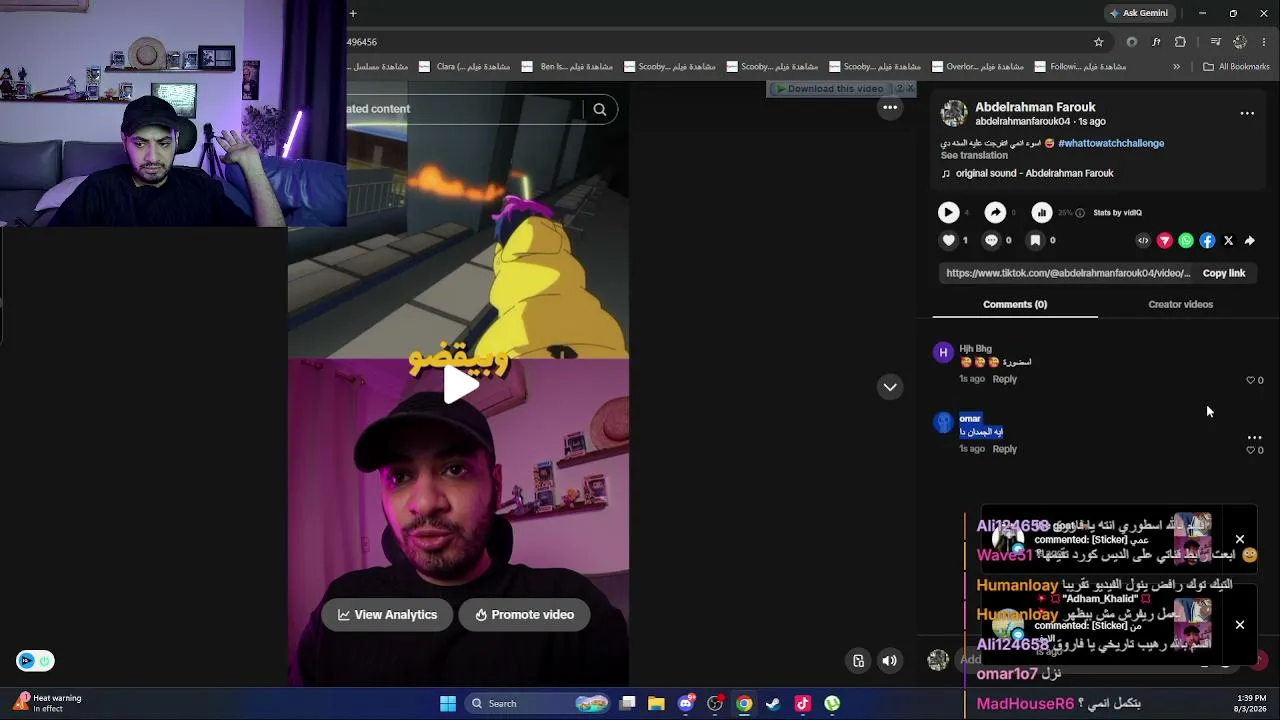This screenshot has height=720, width=1280.
Task: Open Abdelrahman Farouk's profile avatar
Action: pos(954,113)
